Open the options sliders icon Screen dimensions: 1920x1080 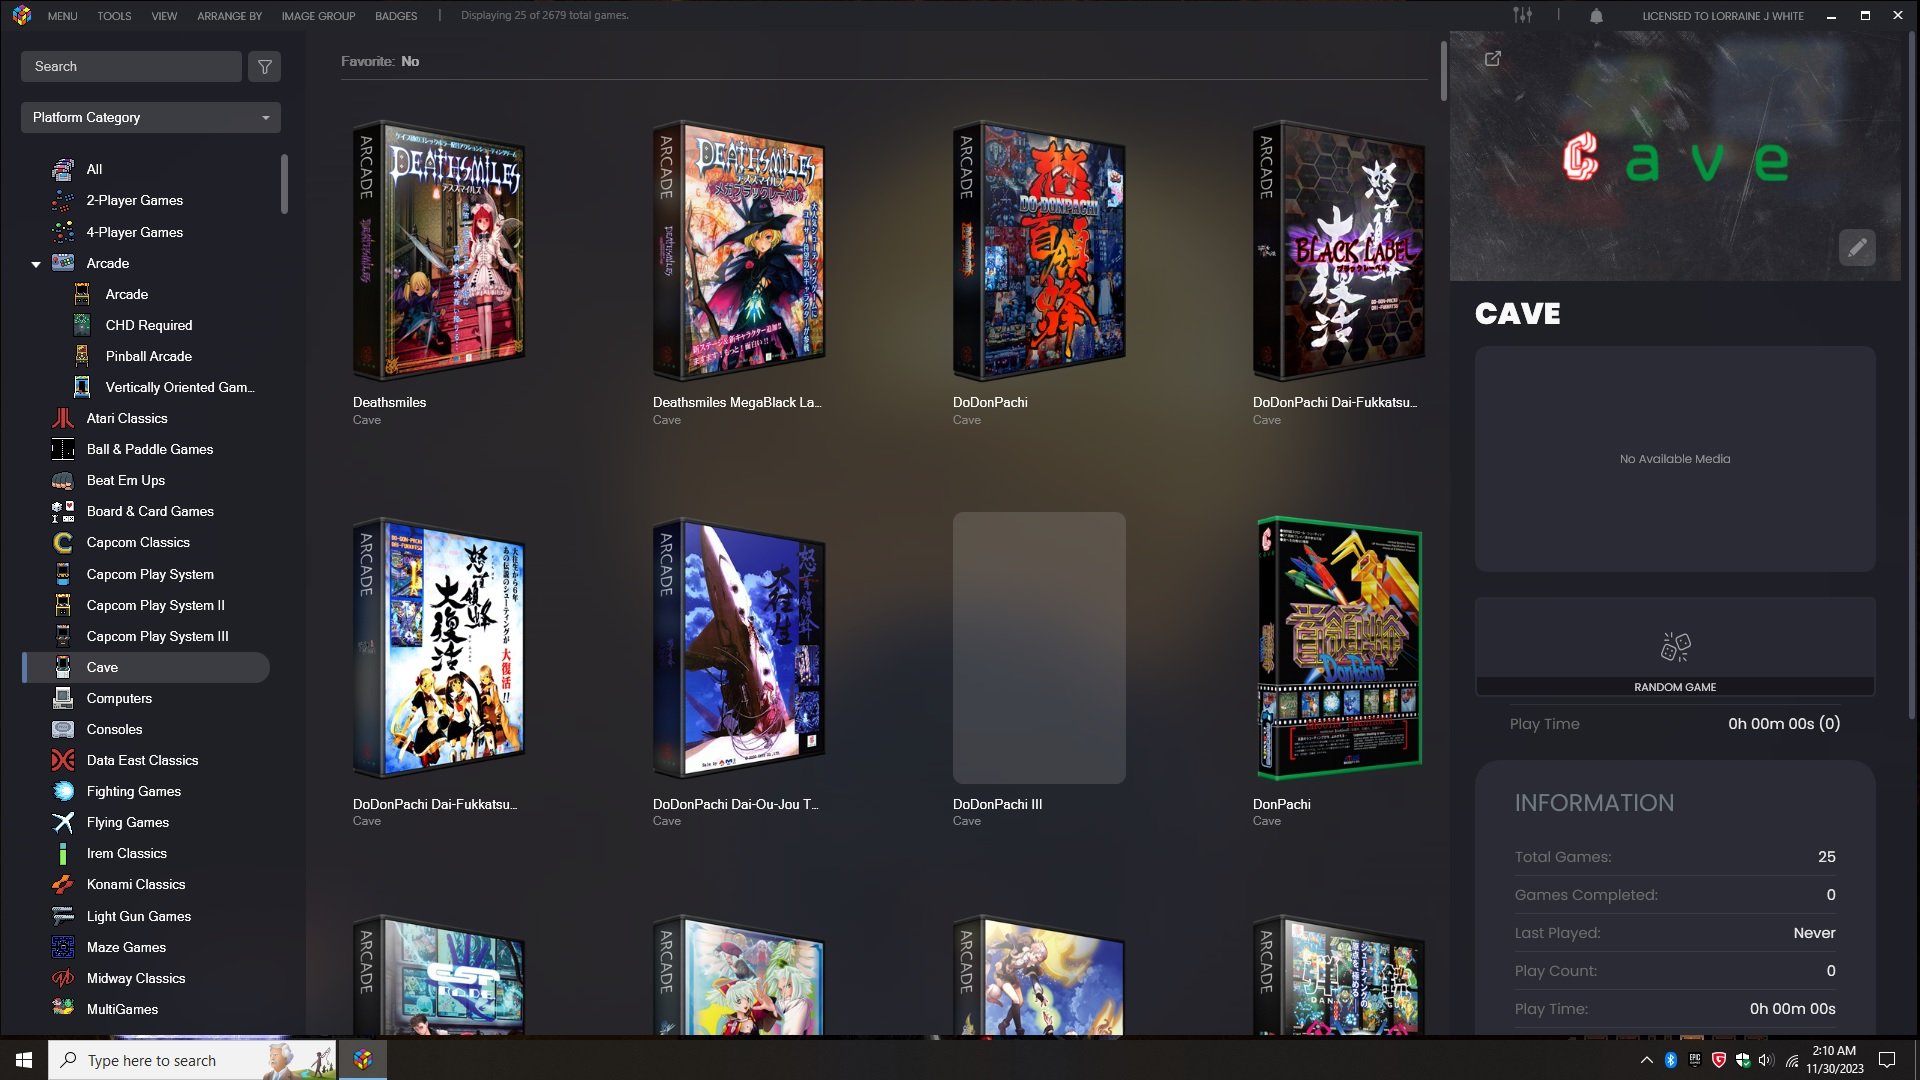pyautogui.click(x=1522, y=15)
